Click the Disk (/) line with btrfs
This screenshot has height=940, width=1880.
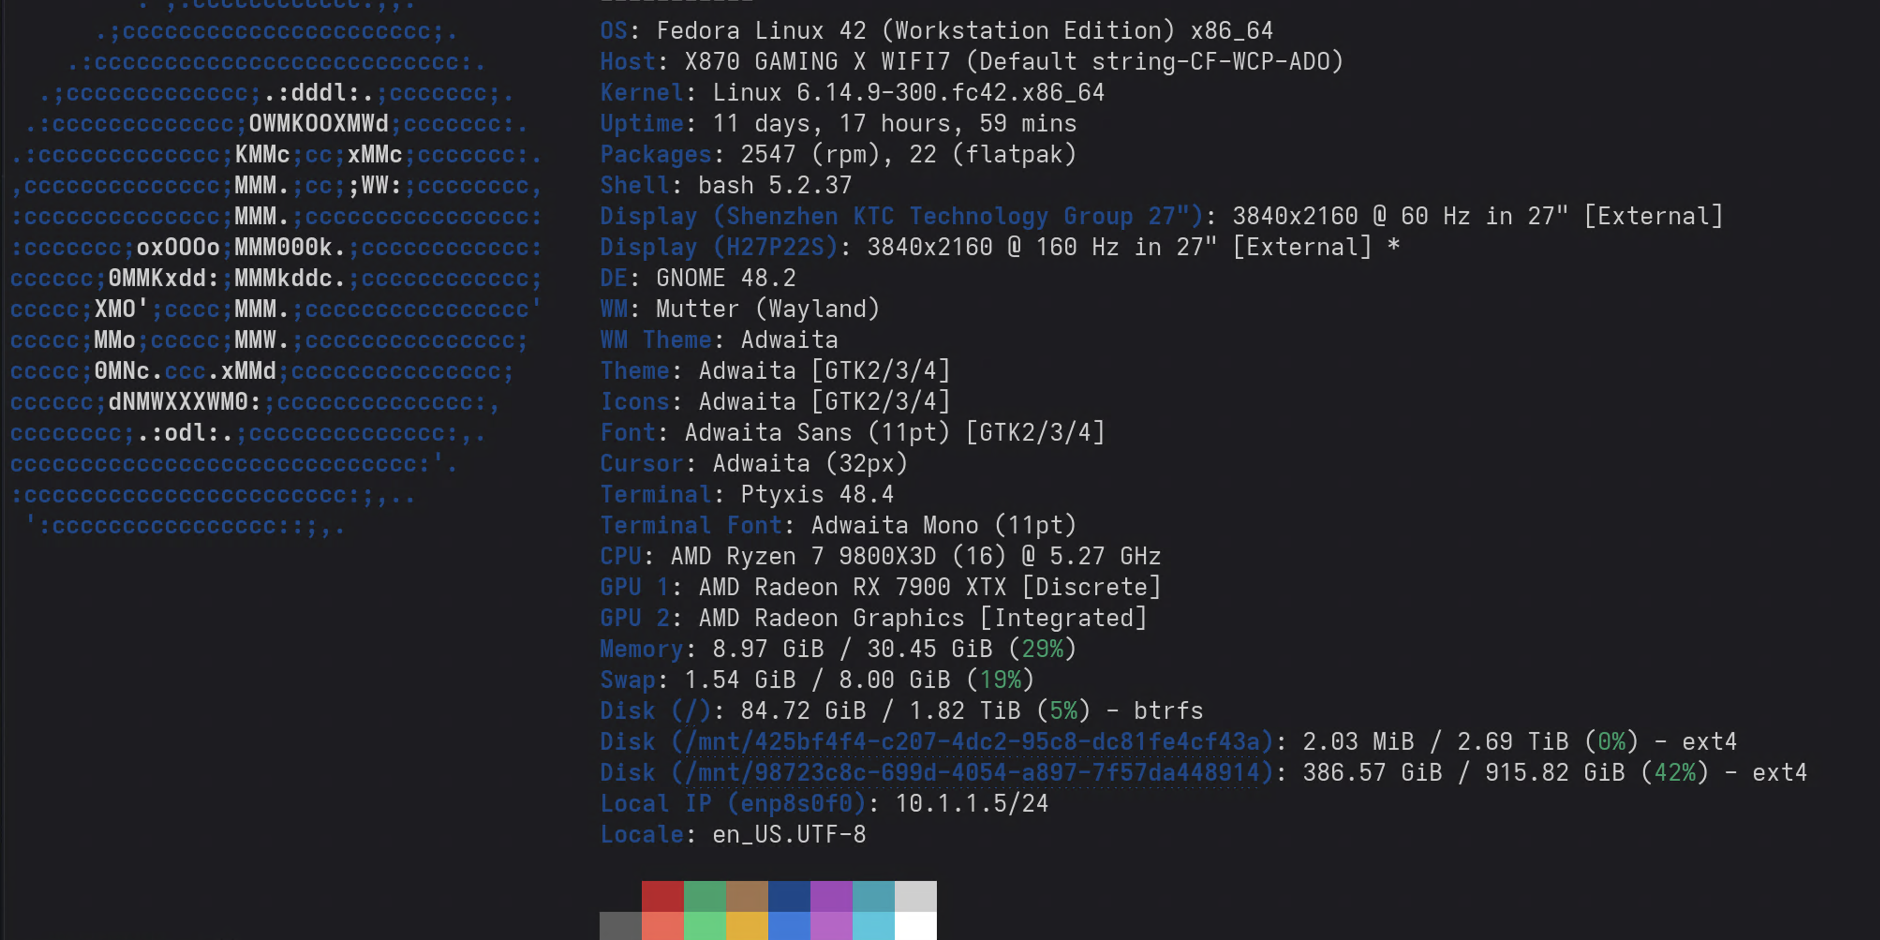click(x=901, y=713)
